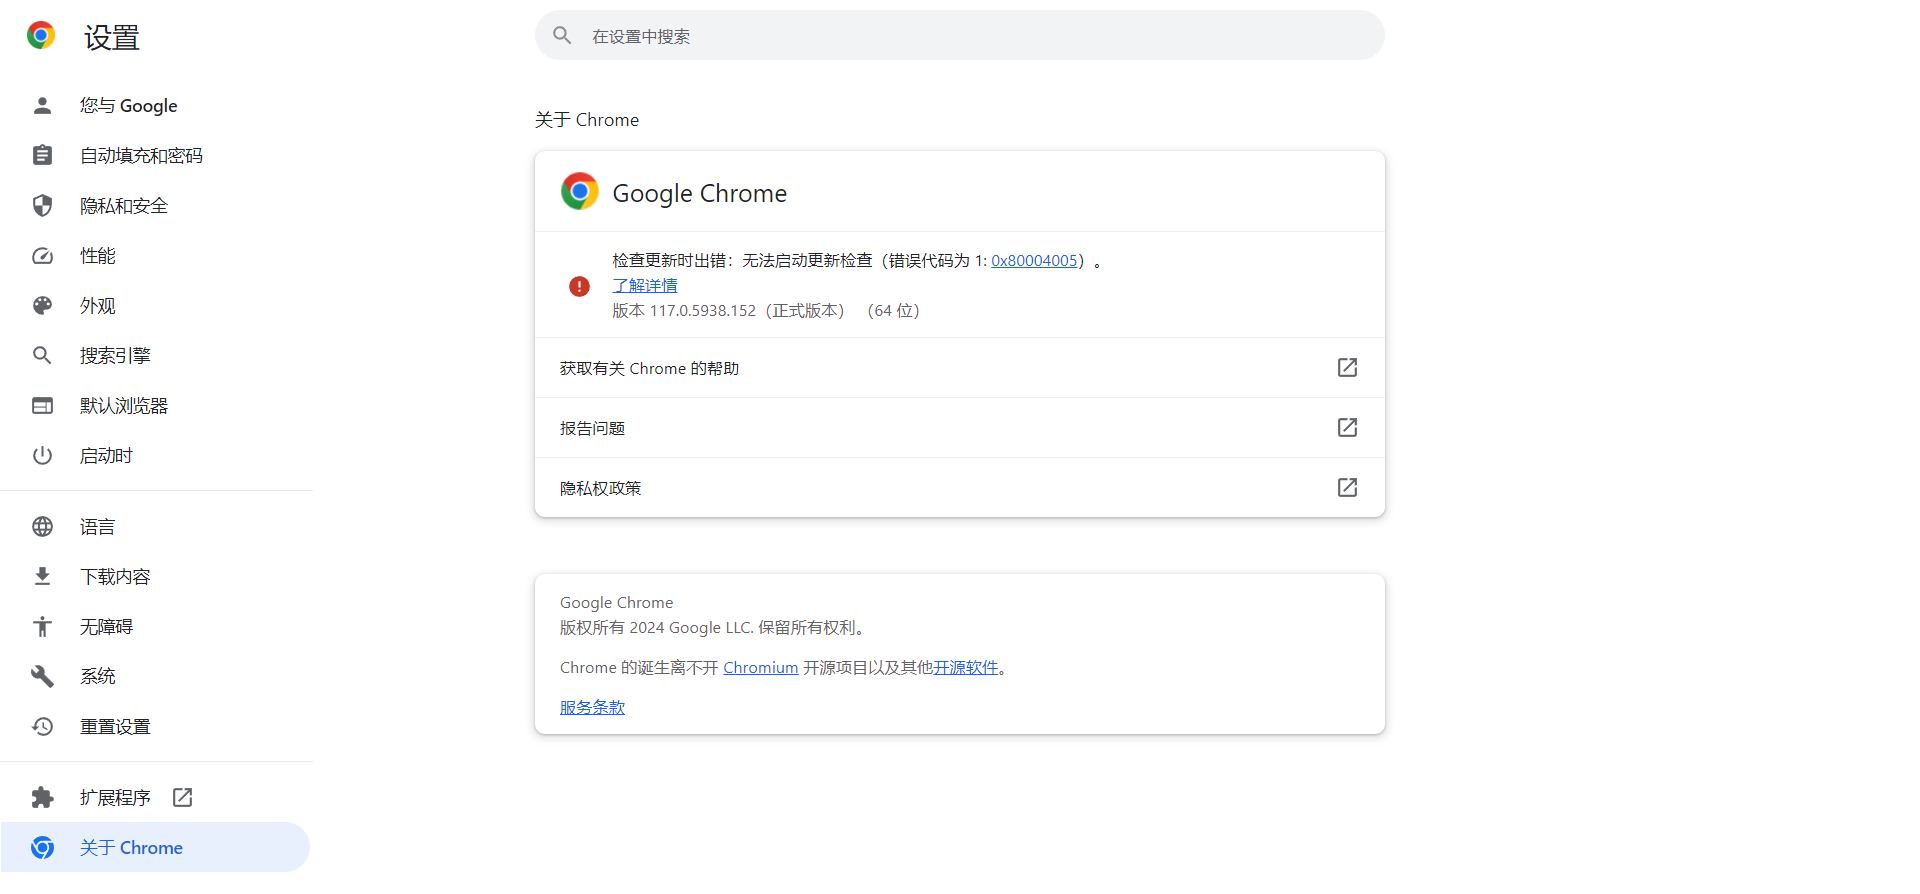Image resolution: width=1920 pixels, height=894 pixels.
Task: Click the external link icon on the 报告问题 row
Action: click(1347, 427)
